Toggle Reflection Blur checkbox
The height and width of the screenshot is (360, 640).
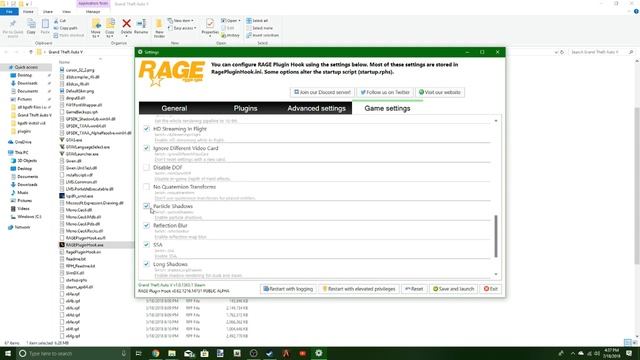[147, 225]
